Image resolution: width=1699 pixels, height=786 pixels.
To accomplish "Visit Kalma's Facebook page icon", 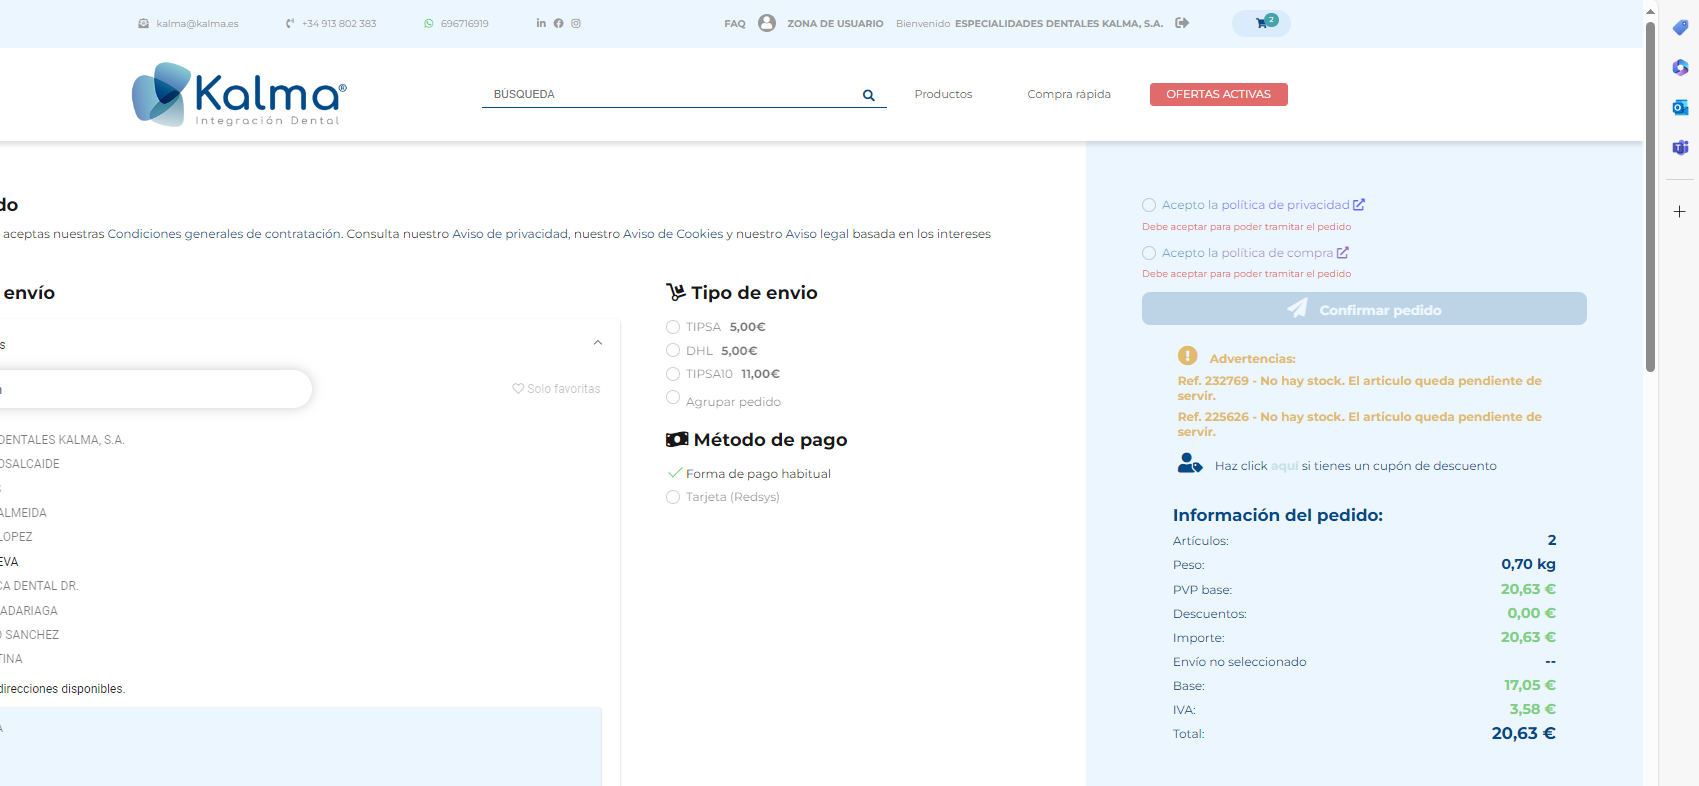I will point(558,23).
